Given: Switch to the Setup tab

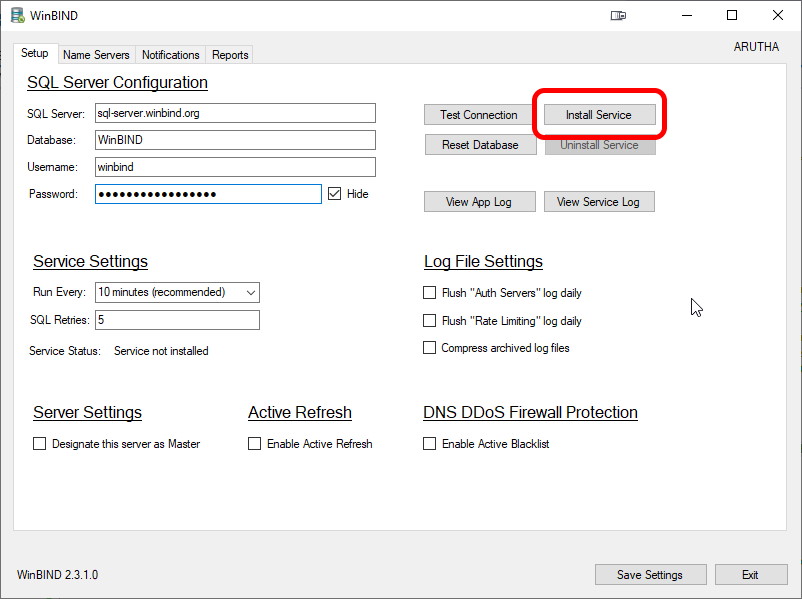Looking at the screenshot, I should (x=35, y=53).
